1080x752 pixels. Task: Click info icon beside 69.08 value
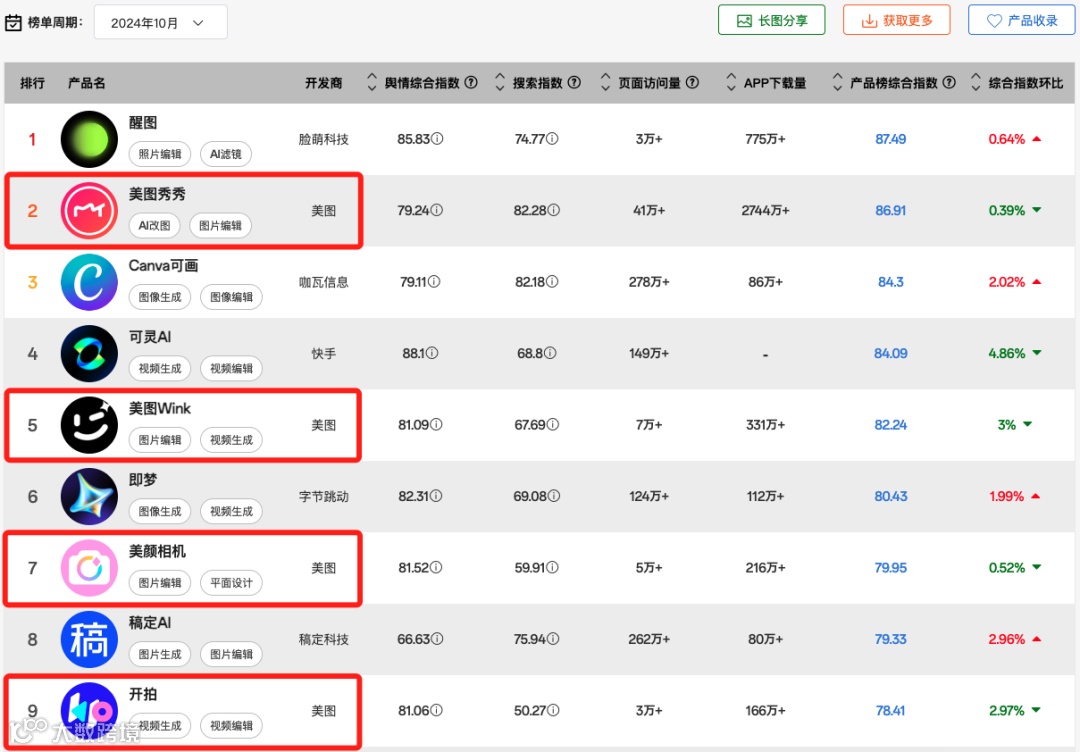(x=554, y=496)
